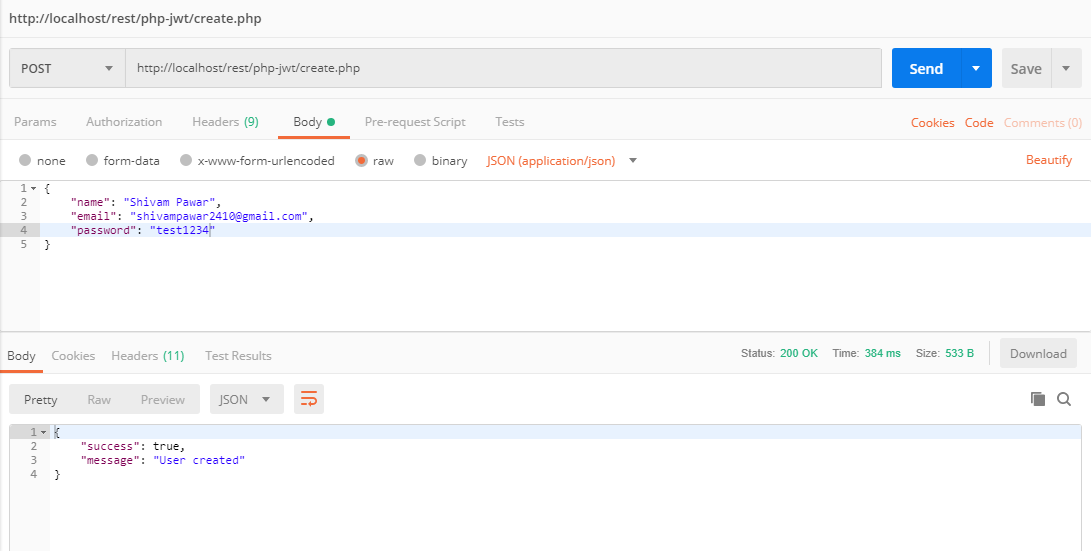Expand the Send button options arrow
1091x551 pixels.
coord(976,68)
